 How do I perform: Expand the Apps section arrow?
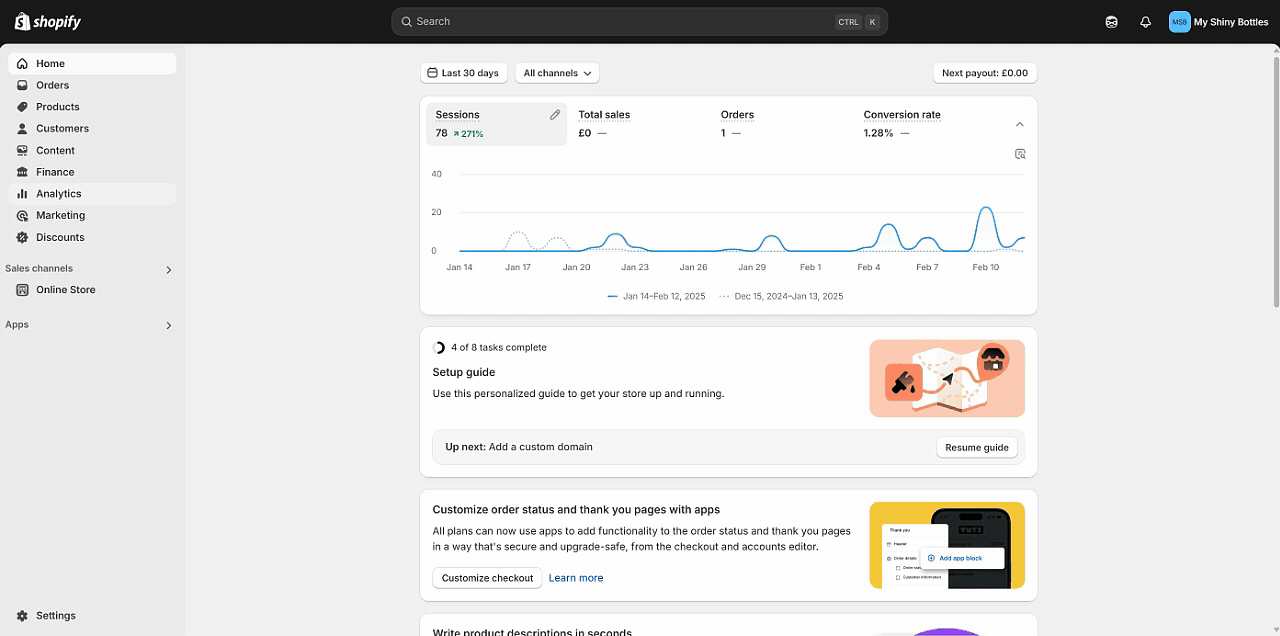tap(168, 326)
